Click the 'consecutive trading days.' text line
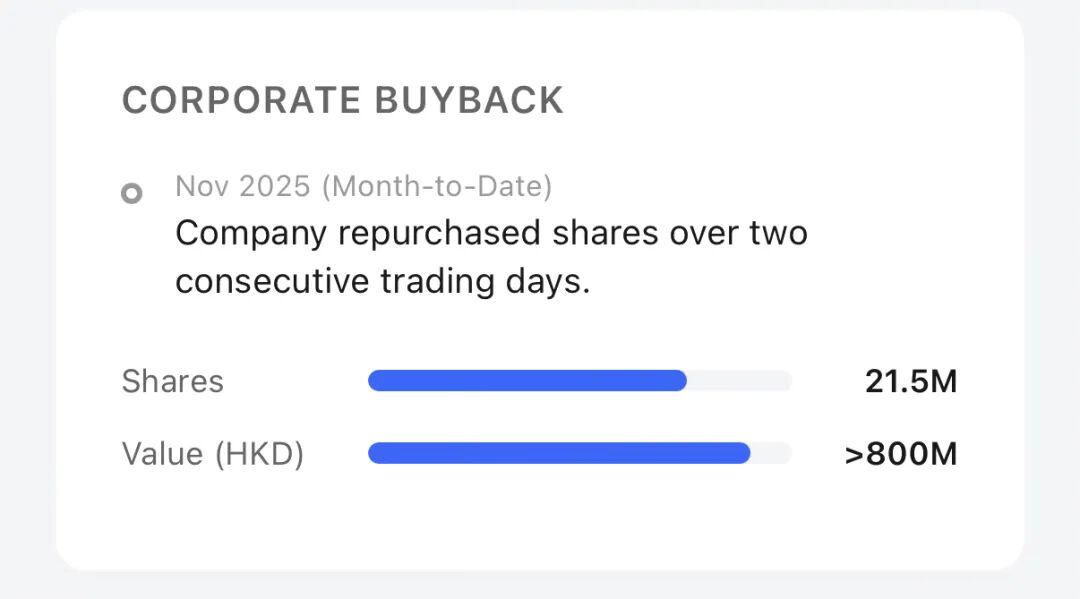Screen dimensions: 1080x599 point(383,281)
